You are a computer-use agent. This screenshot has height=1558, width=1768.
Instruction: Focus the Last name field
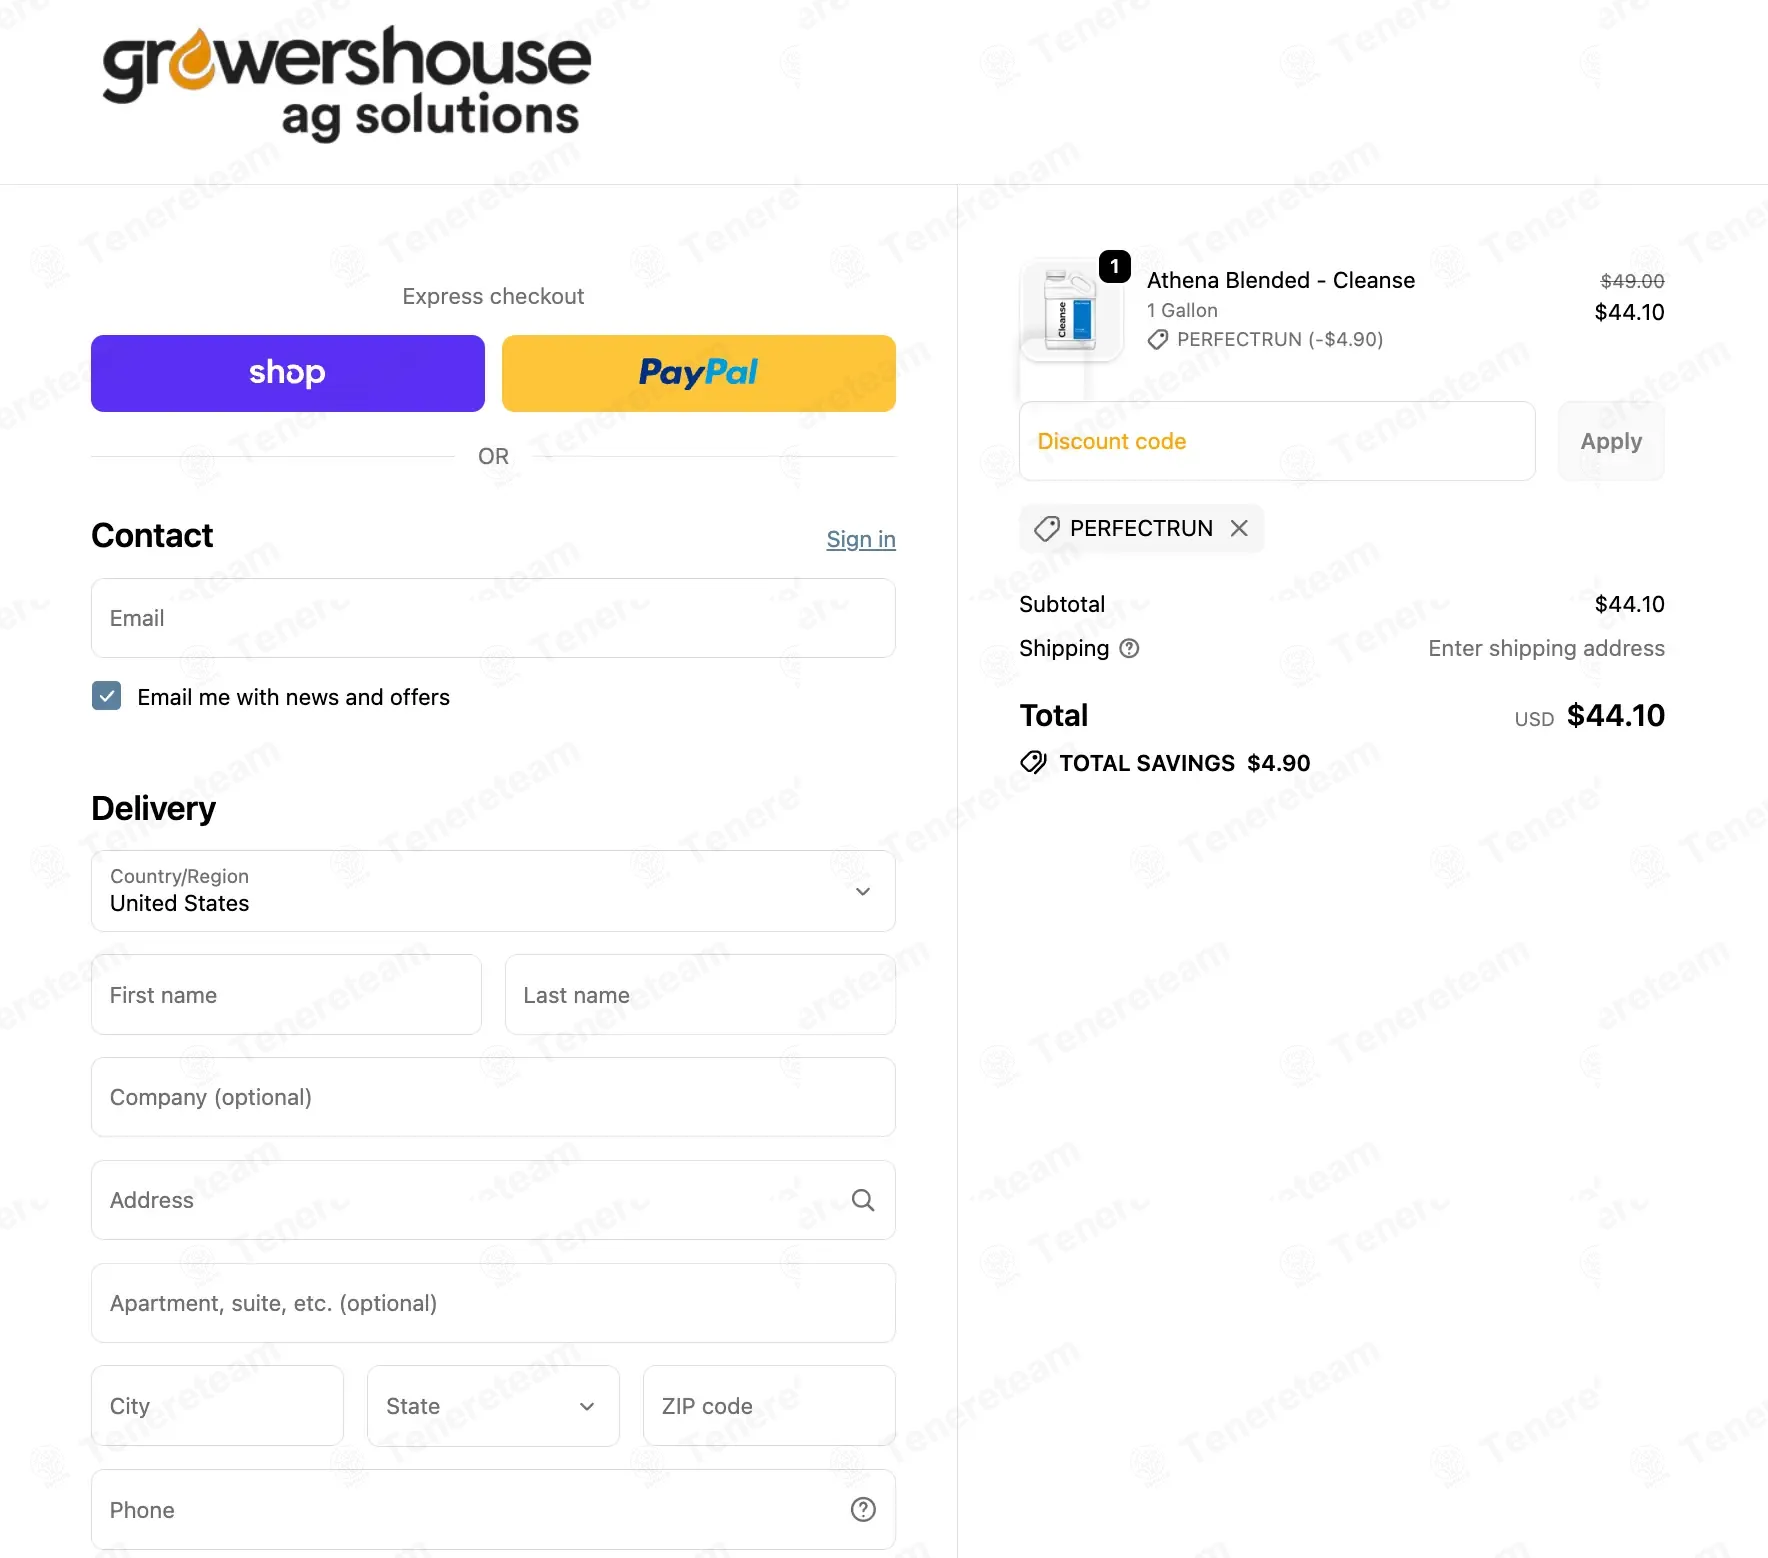[700, 995]
